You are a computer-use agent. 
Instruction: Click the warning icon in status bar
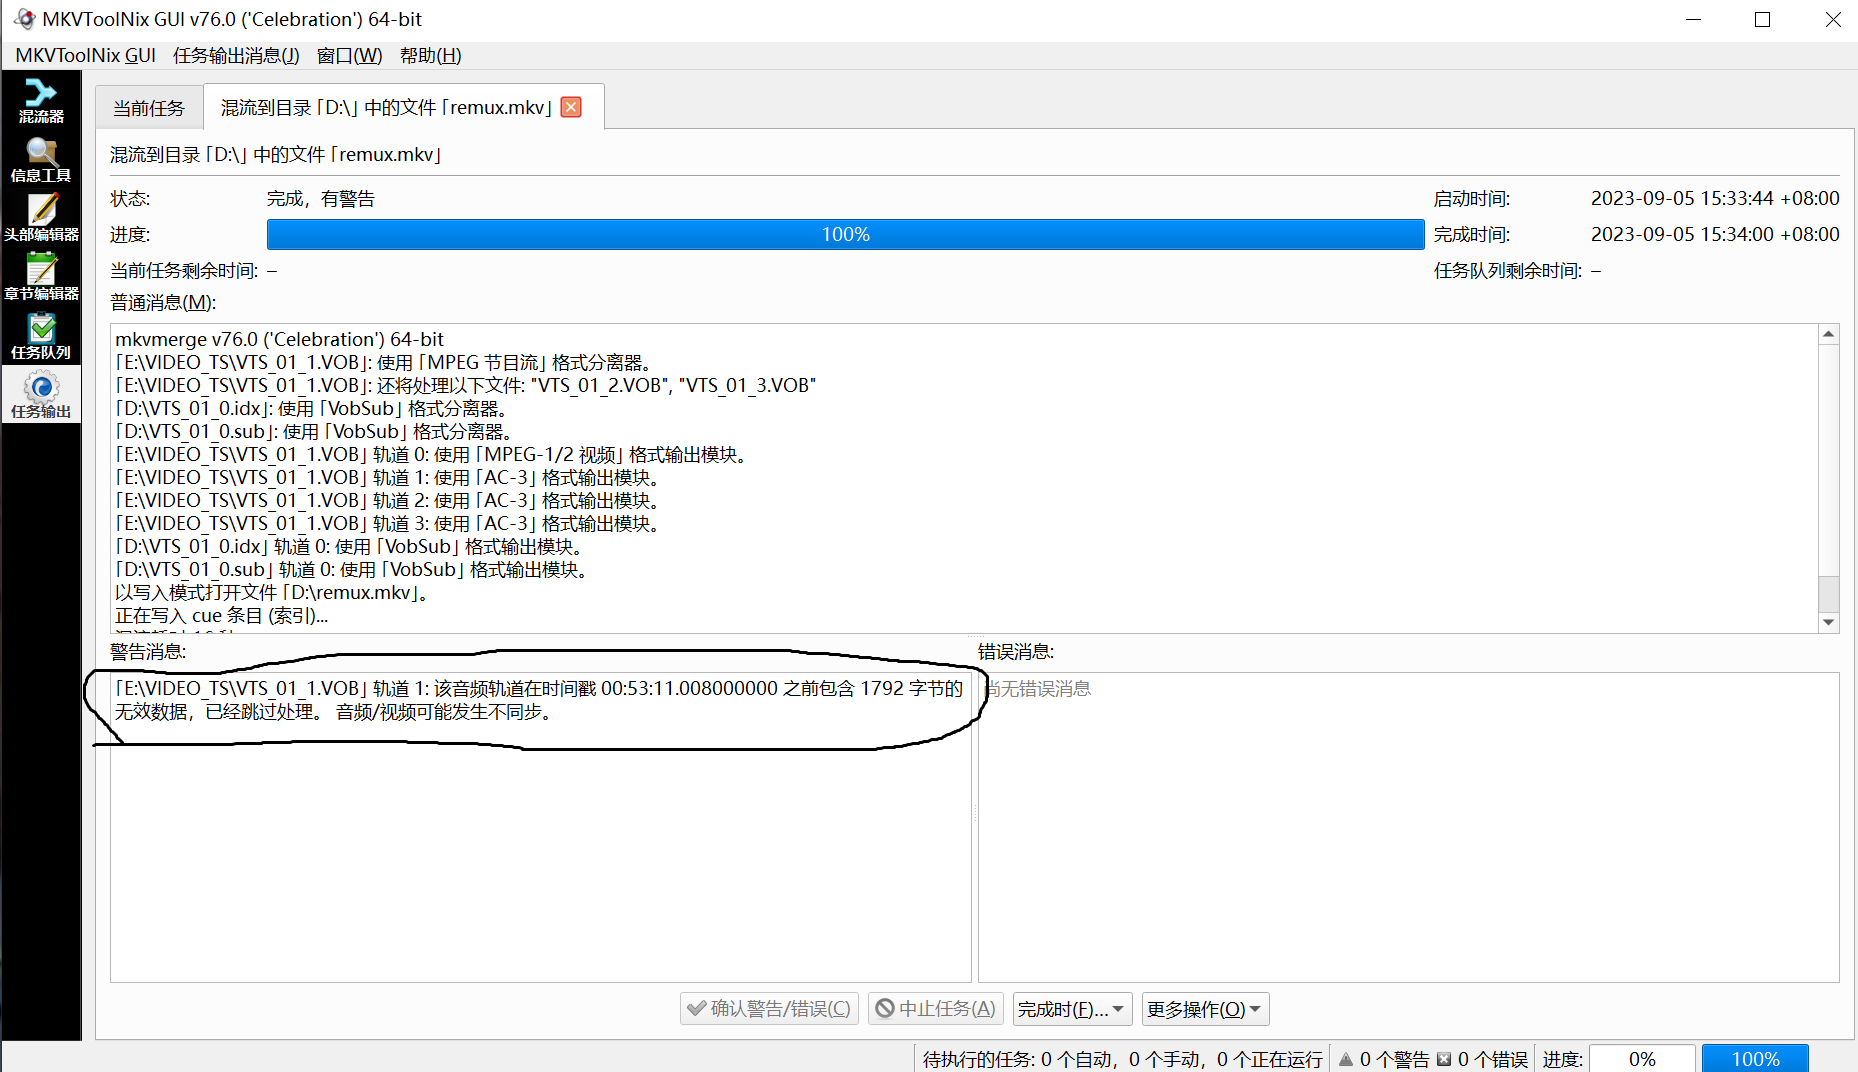point(1346,1059)
